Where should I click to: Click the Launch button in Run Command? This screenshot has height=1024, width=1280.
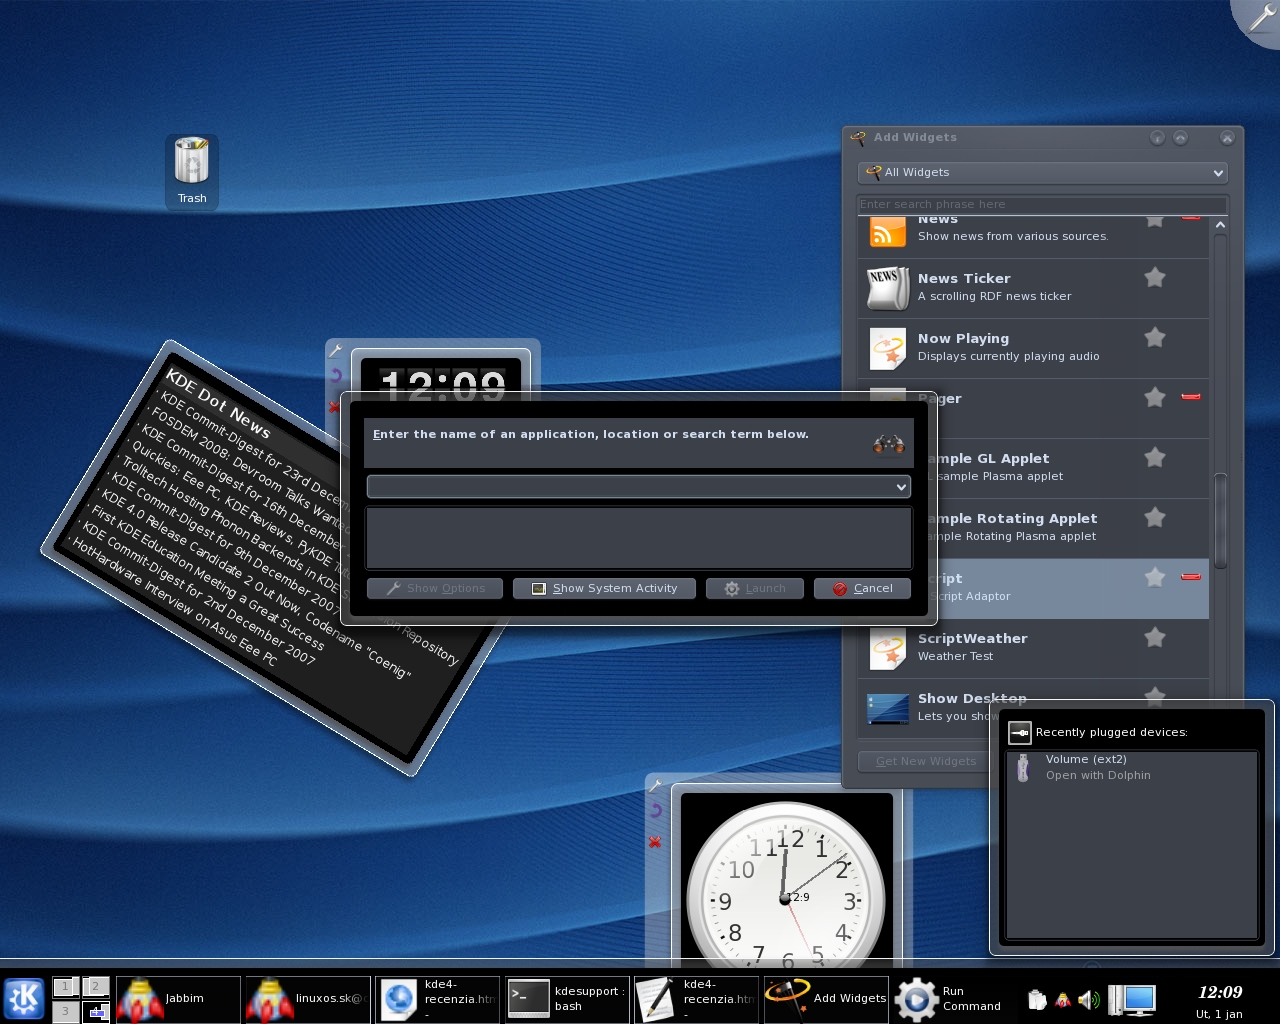click(755, 588)
